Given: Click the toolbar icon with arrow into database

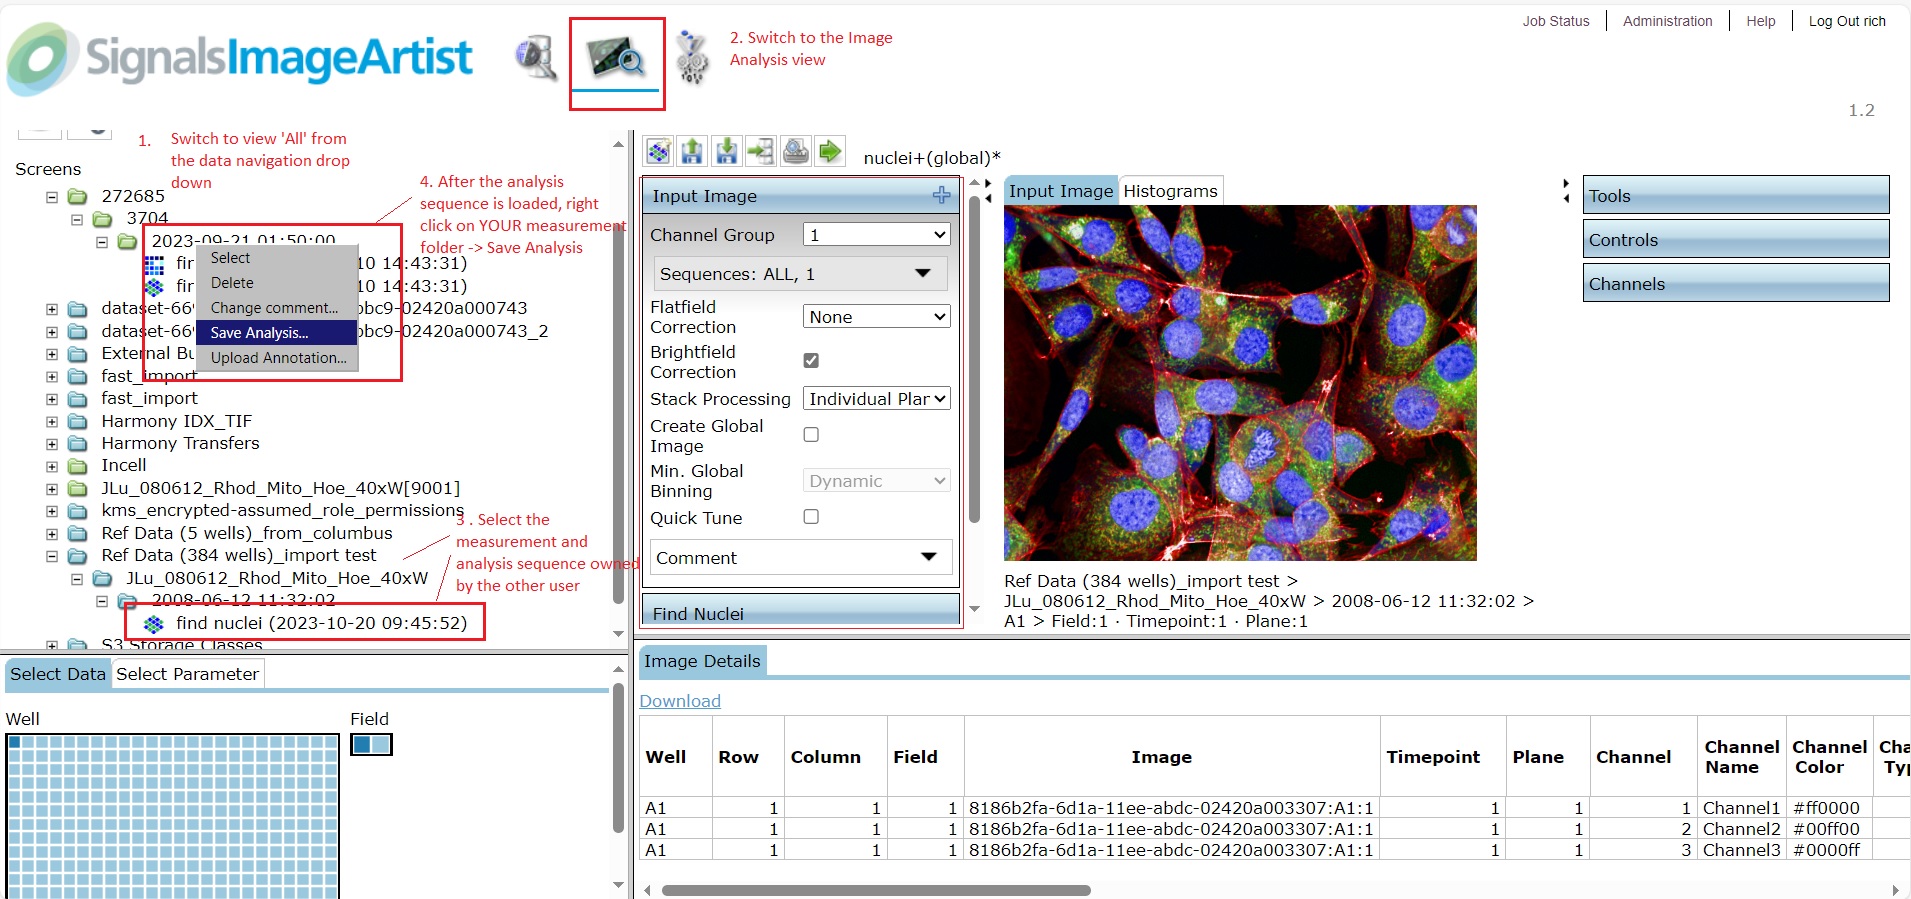Looking at the screenshot, I should [x=760, y=152].
